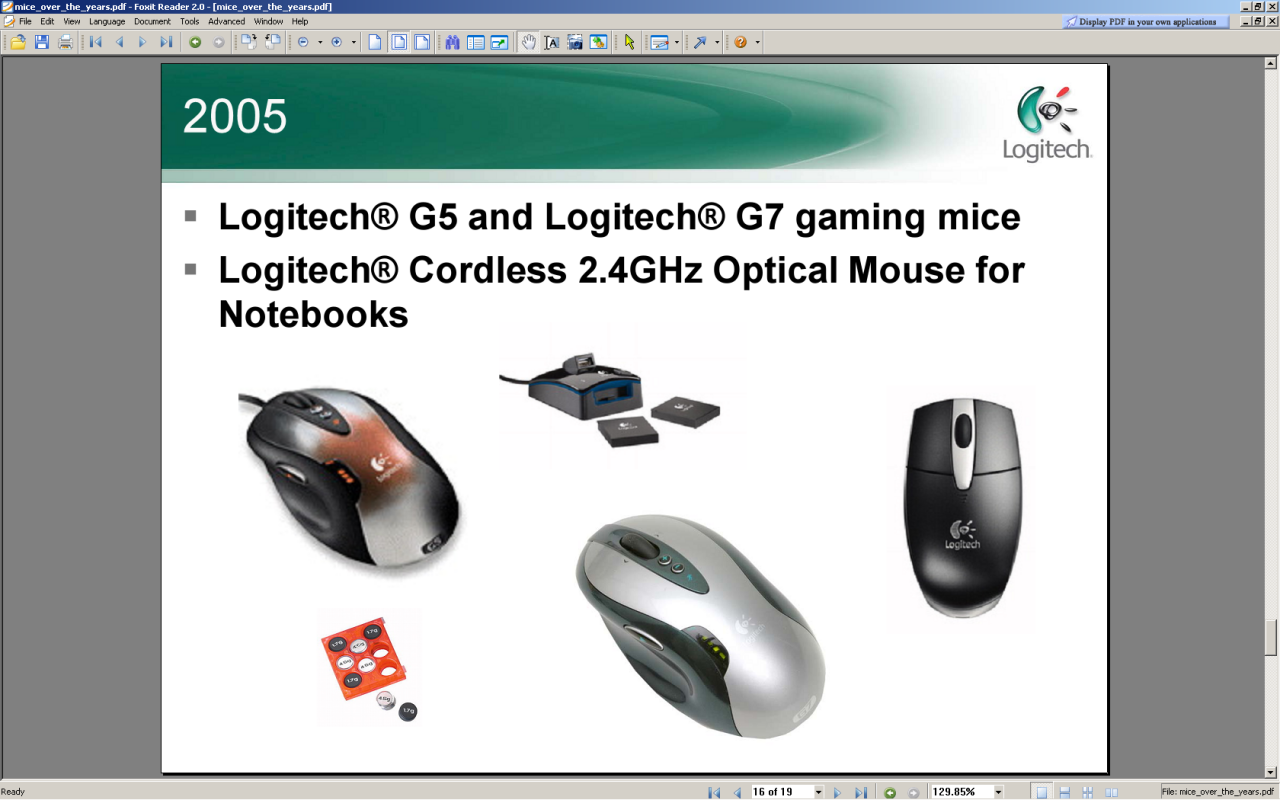The image size is (1280, 800).
Task: Select Actual Size page view icon
Action: click(375, 42)
